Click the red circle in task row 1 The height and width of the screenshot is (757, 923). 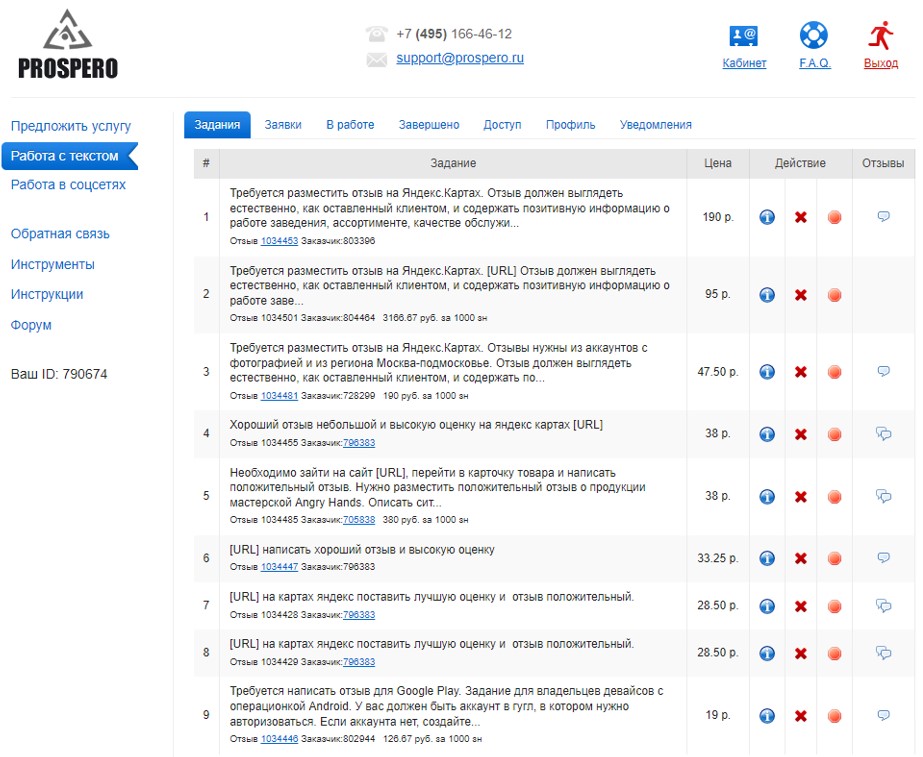(834, 217)
